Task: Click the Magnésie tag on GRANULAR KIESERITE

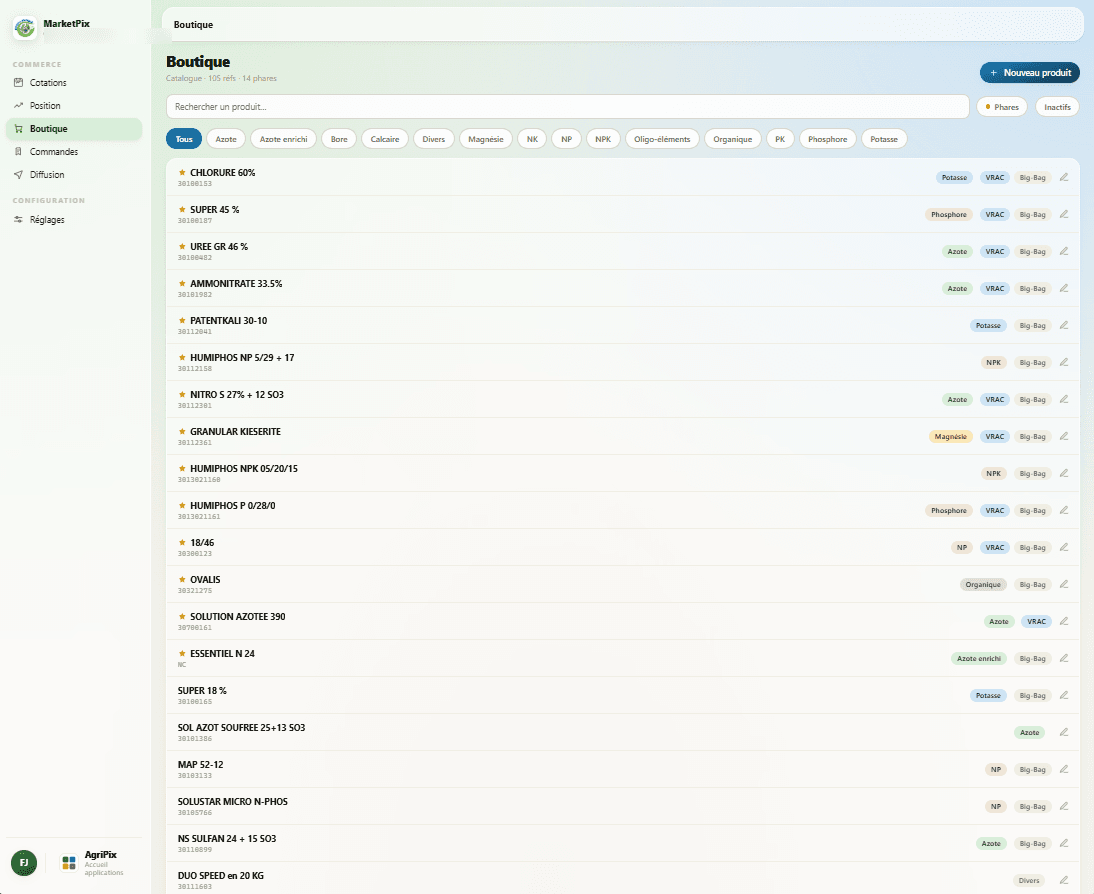Action: tap(950, 436)
